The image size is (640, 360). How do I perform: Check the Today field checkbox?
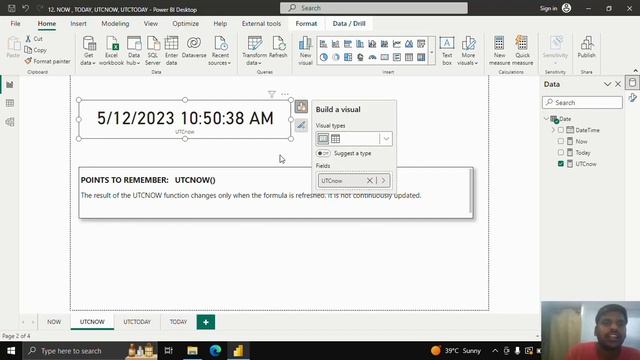click(x=560, y=152)
